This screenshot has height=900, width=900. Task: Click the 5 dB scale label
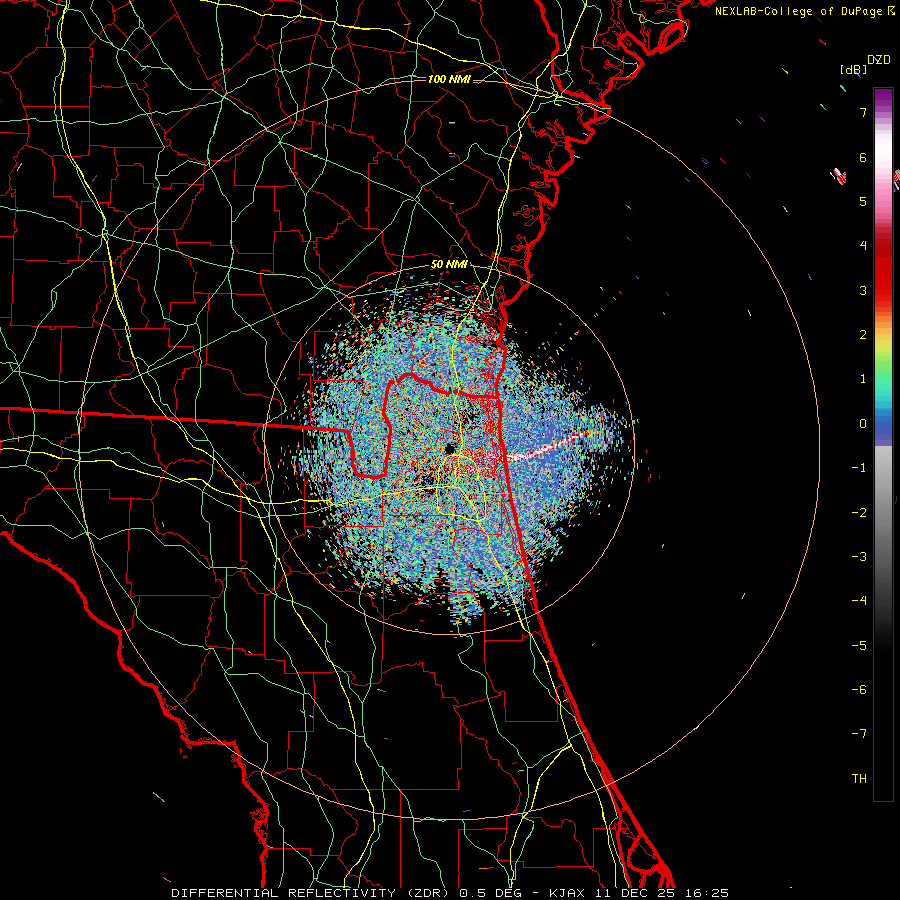pos(863,201)
